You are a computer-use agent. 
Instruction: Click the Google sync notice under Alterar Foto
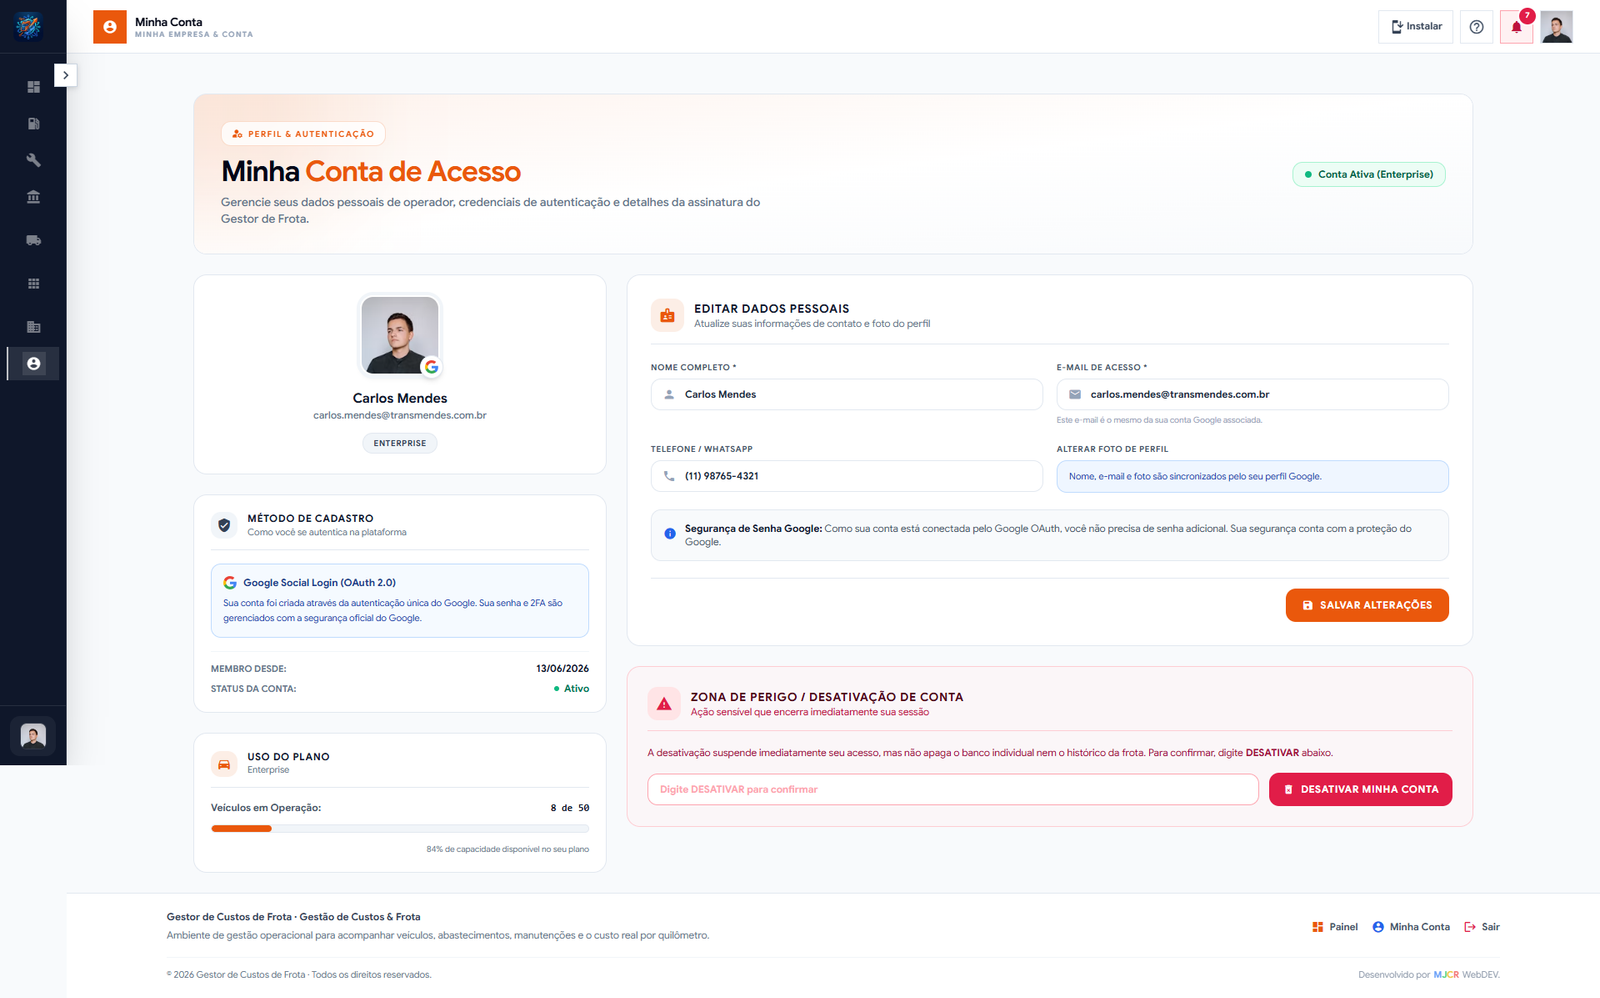tap(1252, 476)
